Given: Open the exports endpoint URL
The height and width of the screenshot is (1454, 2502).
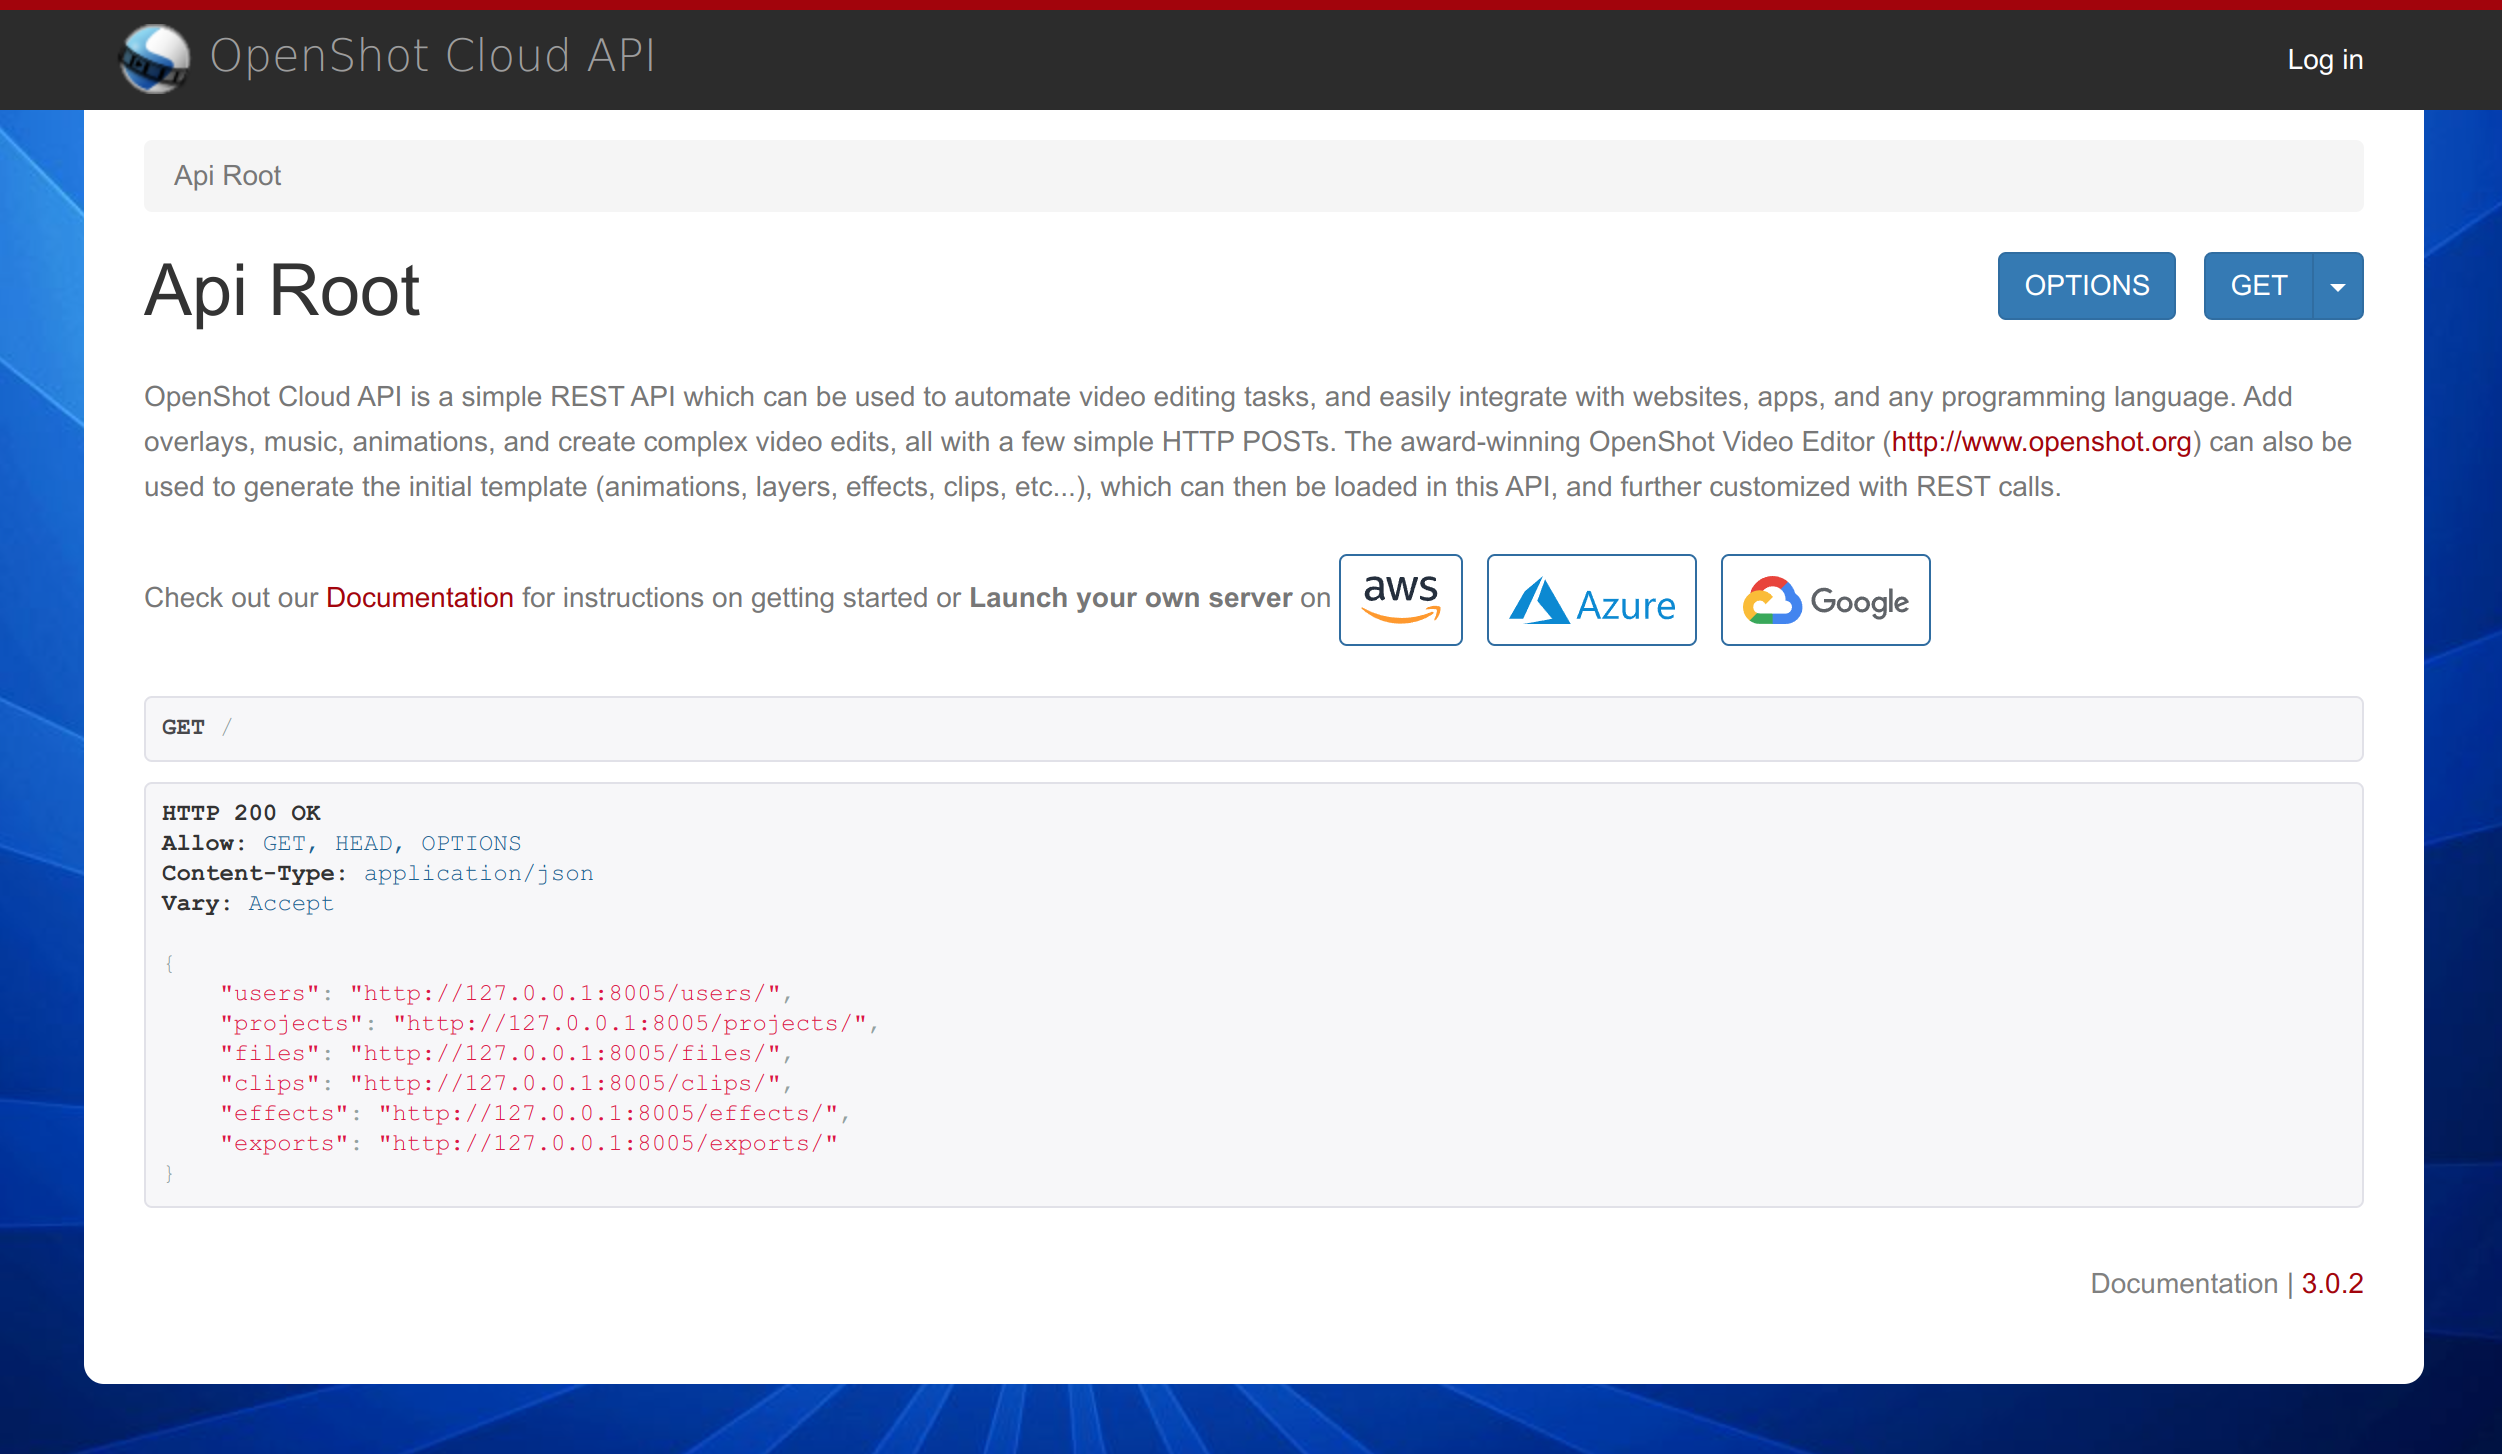Looking at the screenshot, I should pyautogui.click(x=607, y=1143).
